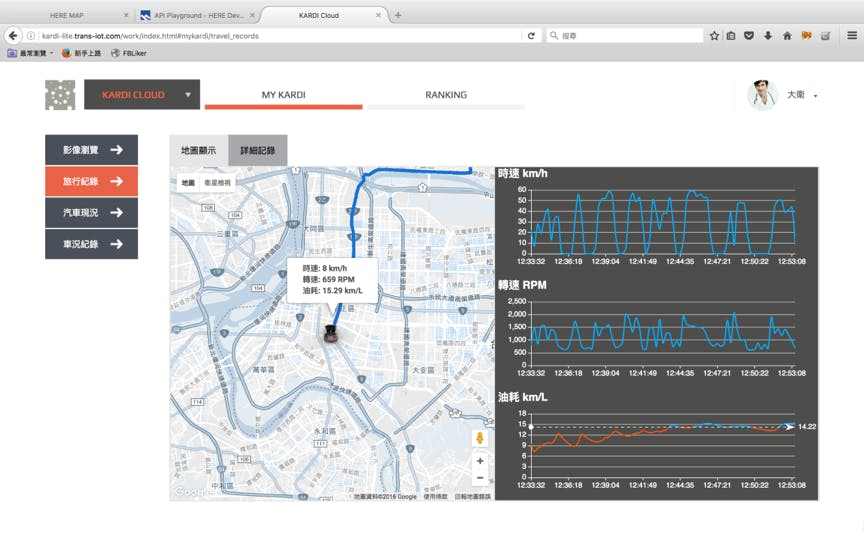Close the API Playground tab

[252, 15]
